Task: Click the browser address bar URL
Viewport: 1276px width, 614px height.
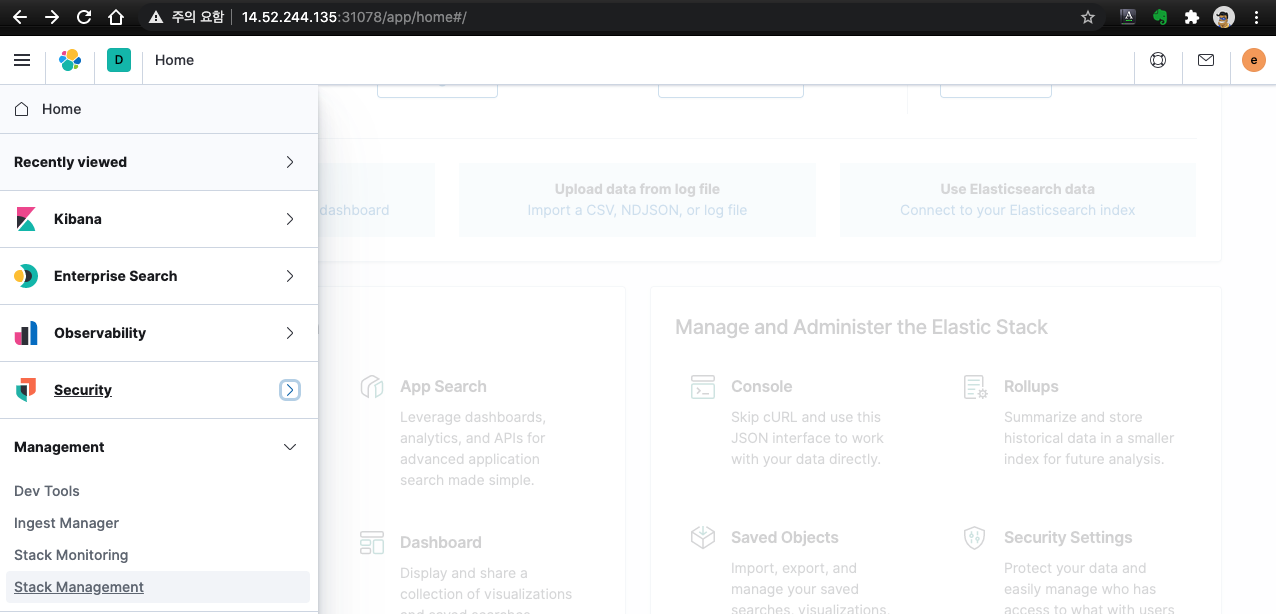Action: pos(354,17)
